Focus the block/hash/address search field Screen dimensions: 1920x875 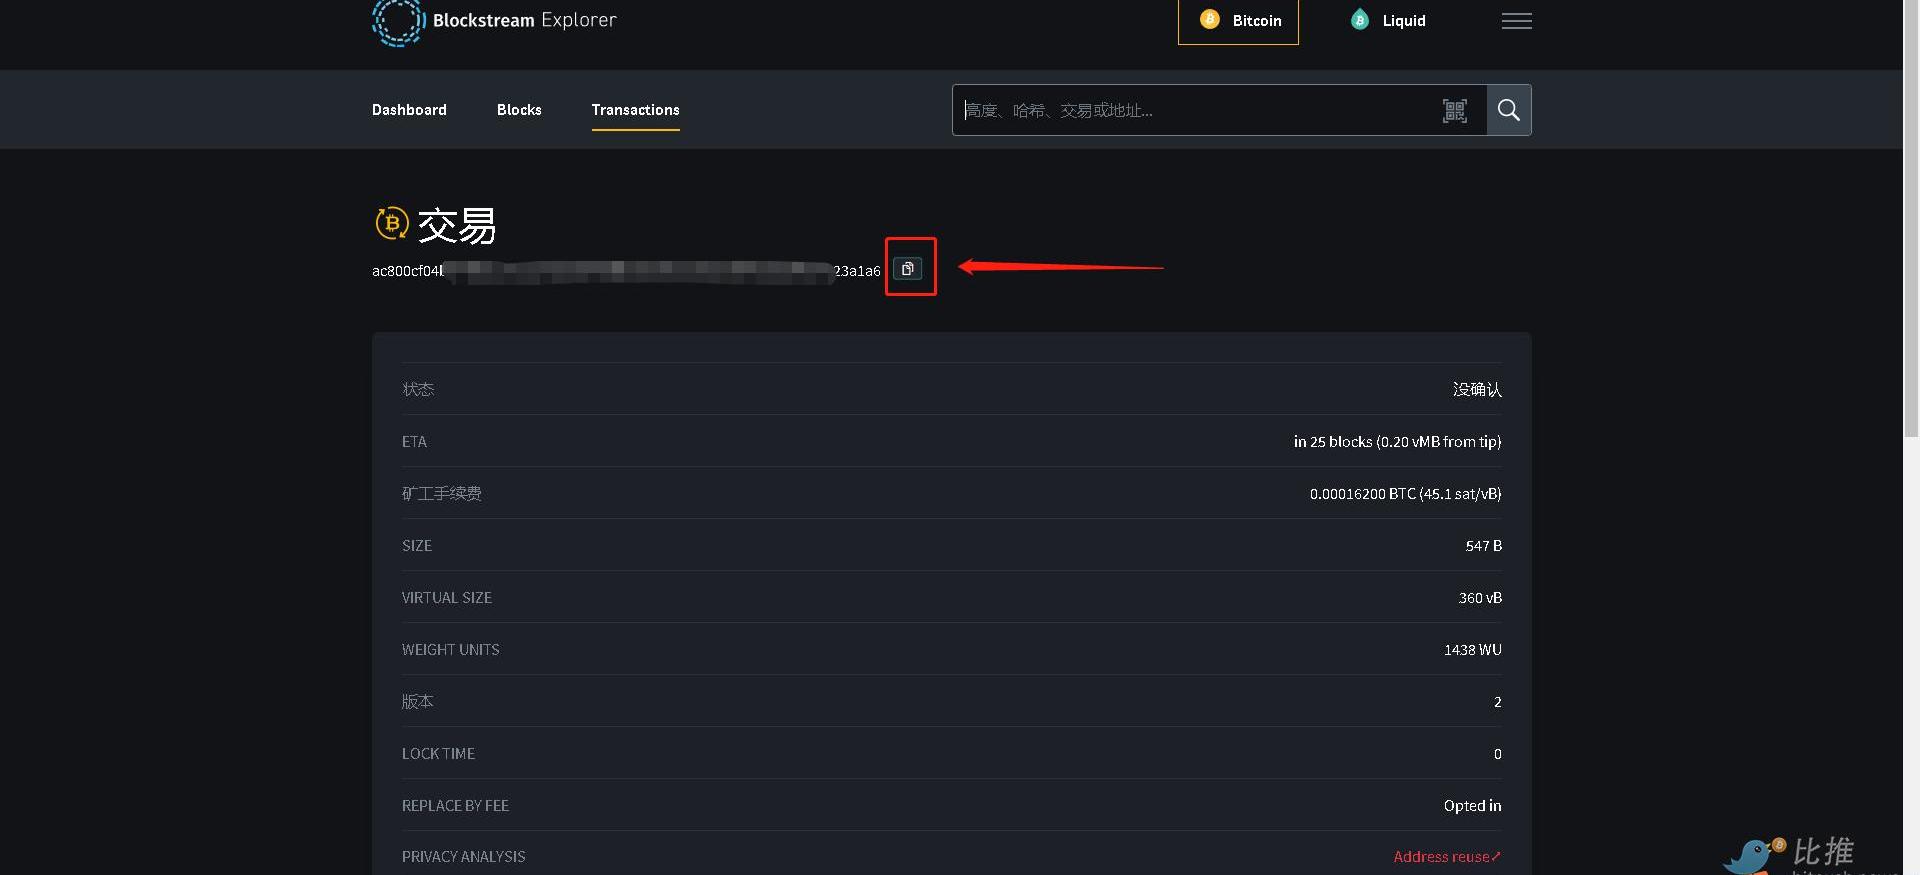(1190, 111)
